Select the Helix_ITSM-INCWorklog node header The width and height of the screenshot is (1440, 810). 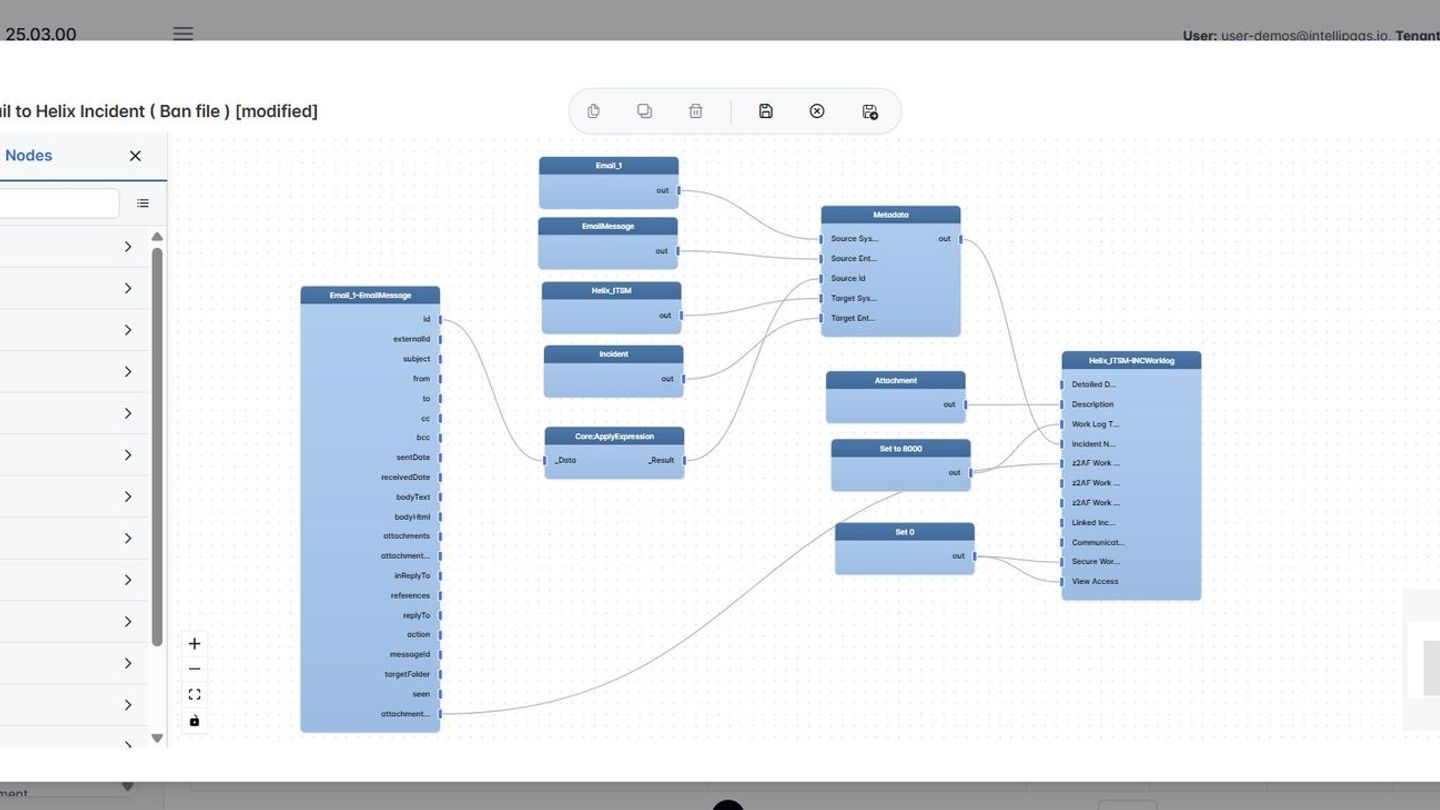point(1132,361)
